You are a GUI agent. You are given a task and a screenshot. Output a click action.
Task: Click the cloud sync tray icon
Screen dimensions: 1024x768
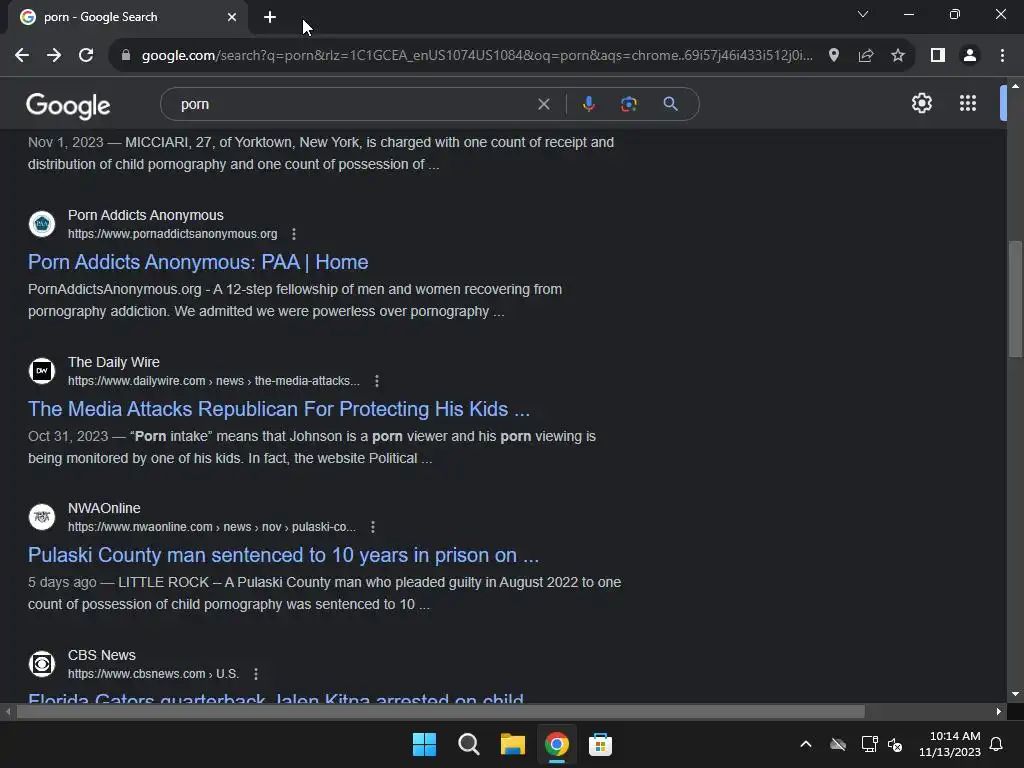[x=838, y=744]
